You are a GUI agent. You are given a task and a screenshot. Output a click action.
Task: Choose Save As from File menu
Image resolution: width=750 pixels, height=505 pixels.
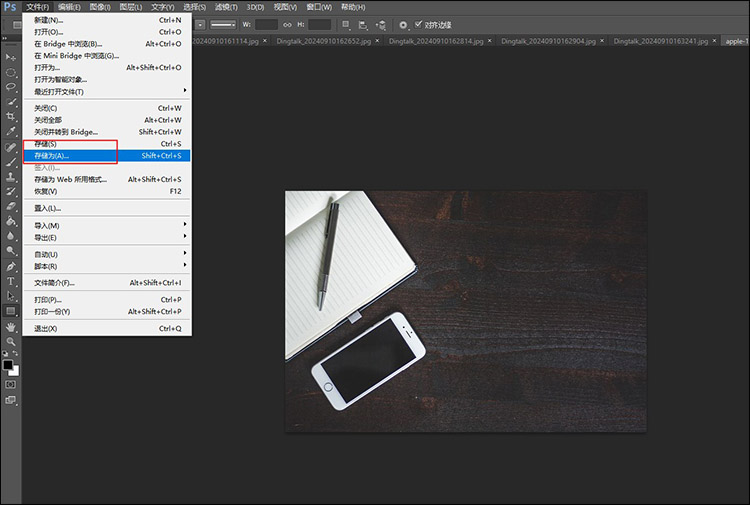(x=107, y=155)
